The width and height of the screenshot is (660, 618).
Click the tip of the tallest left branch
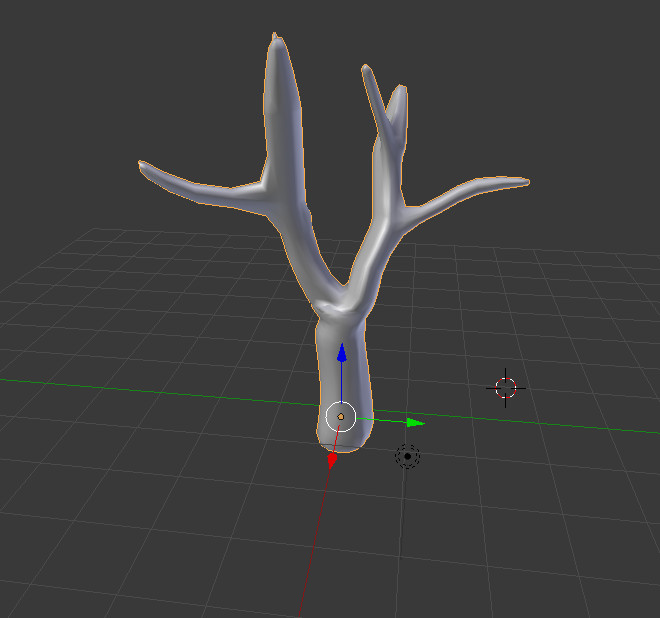[x=274, y=40]
